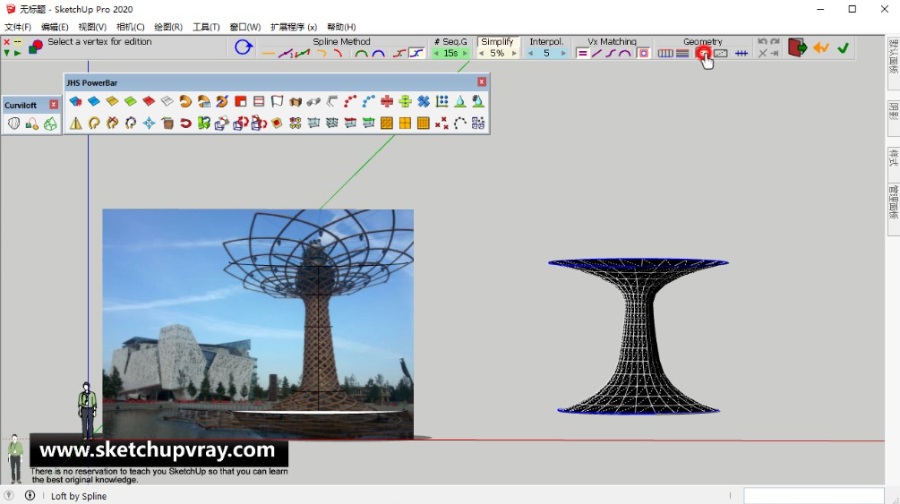900x504 pixels.
Task: Click the white flag icon in JHS PowerBar
Action: pos(277,102)
